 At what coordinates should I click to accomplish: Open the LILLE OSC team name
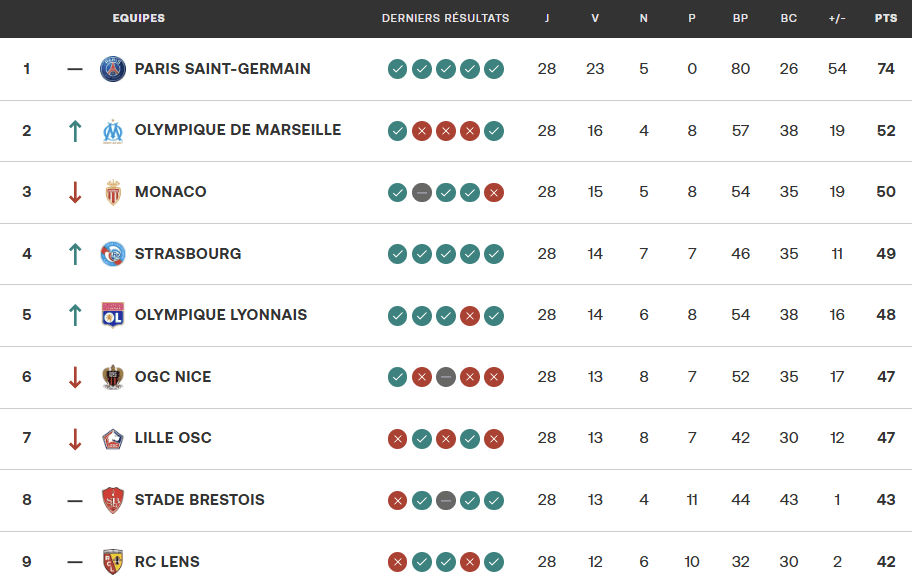(173, 438)
